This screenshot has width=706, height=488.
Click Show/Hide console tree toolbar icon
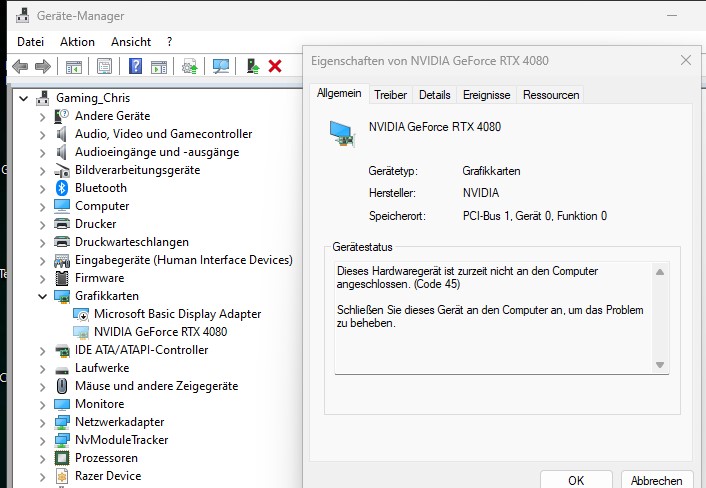tap(74, 67)
